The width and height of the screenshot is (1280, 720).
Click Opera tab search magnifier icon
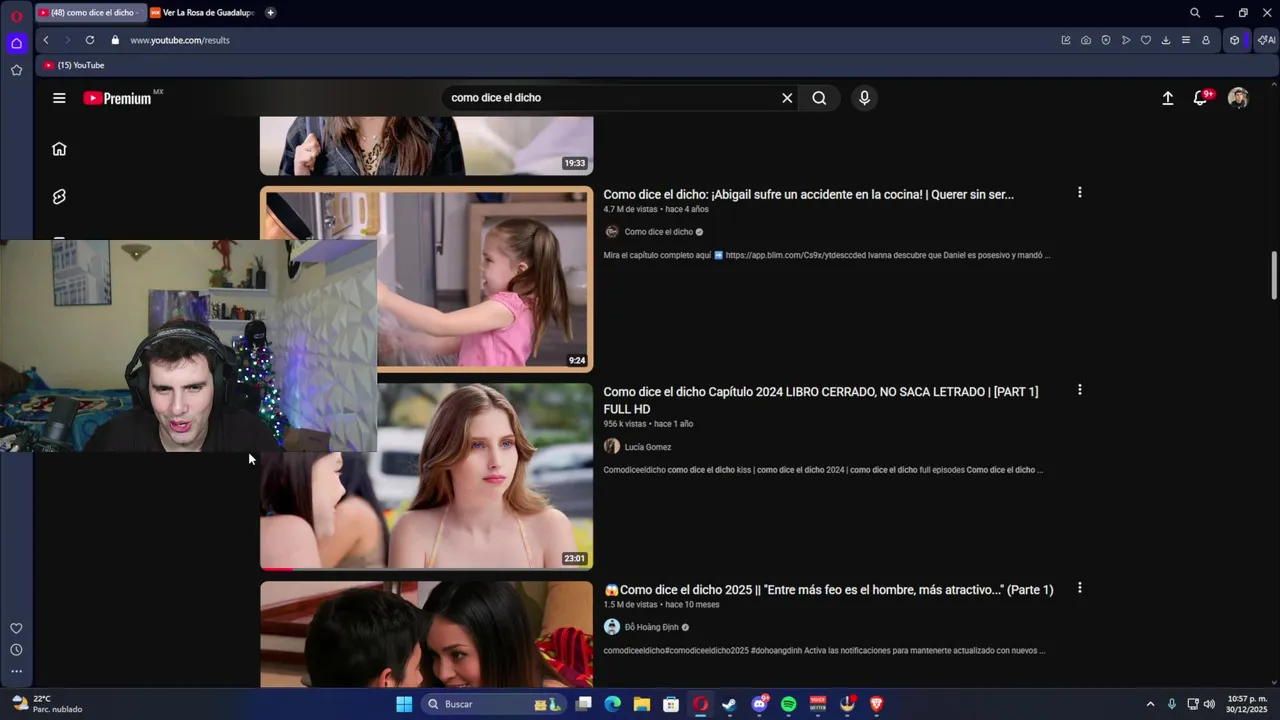point(1194,13)
